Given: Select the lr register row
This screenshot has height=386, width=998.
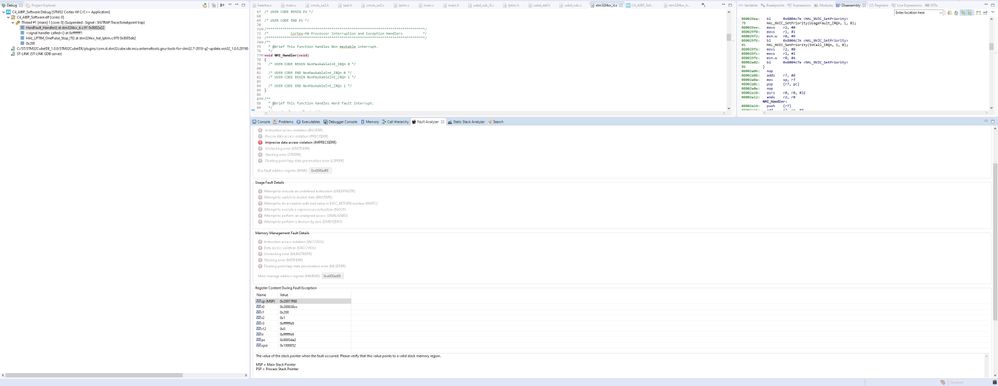Looking at the screenshot, I should pos(303,334).
